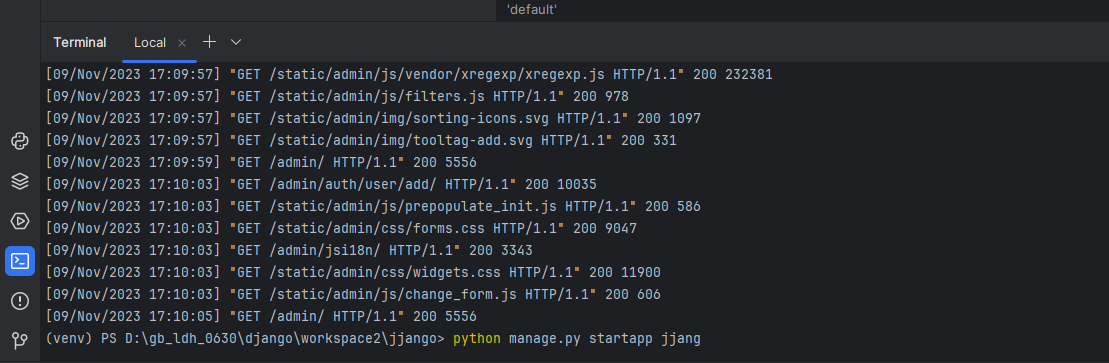Select the Terminal panel title
The width and height of the screenshot is (1109, 363).
click(x=80, y=42)
